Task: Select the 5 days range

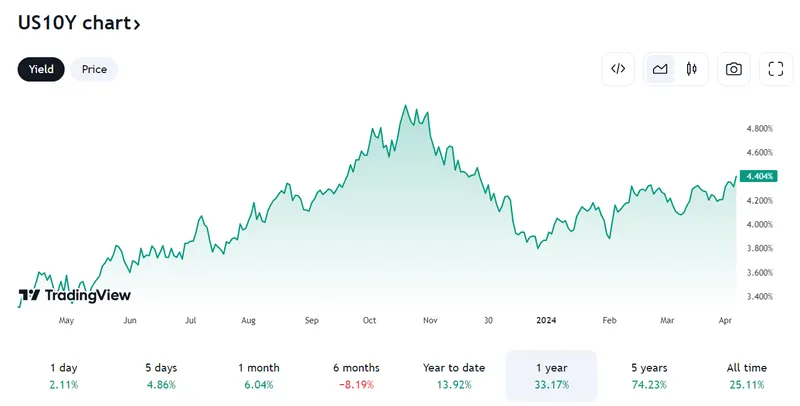Action: (x=160, y=375)
